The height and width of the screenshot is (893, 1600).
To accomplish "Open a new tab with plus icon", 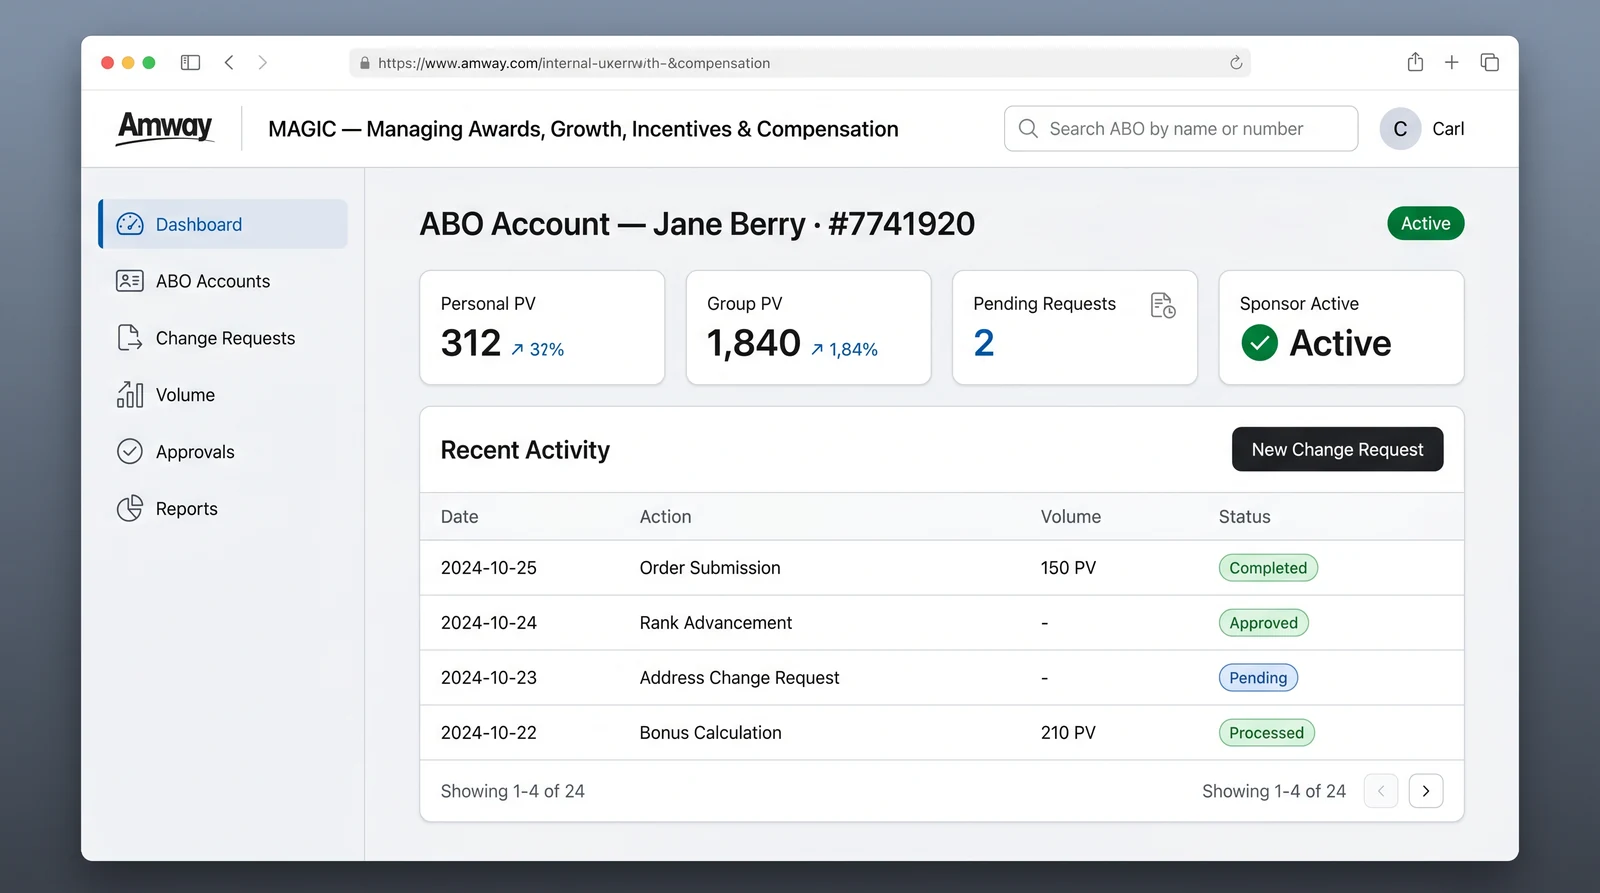I will click(x=1452, y=62).
